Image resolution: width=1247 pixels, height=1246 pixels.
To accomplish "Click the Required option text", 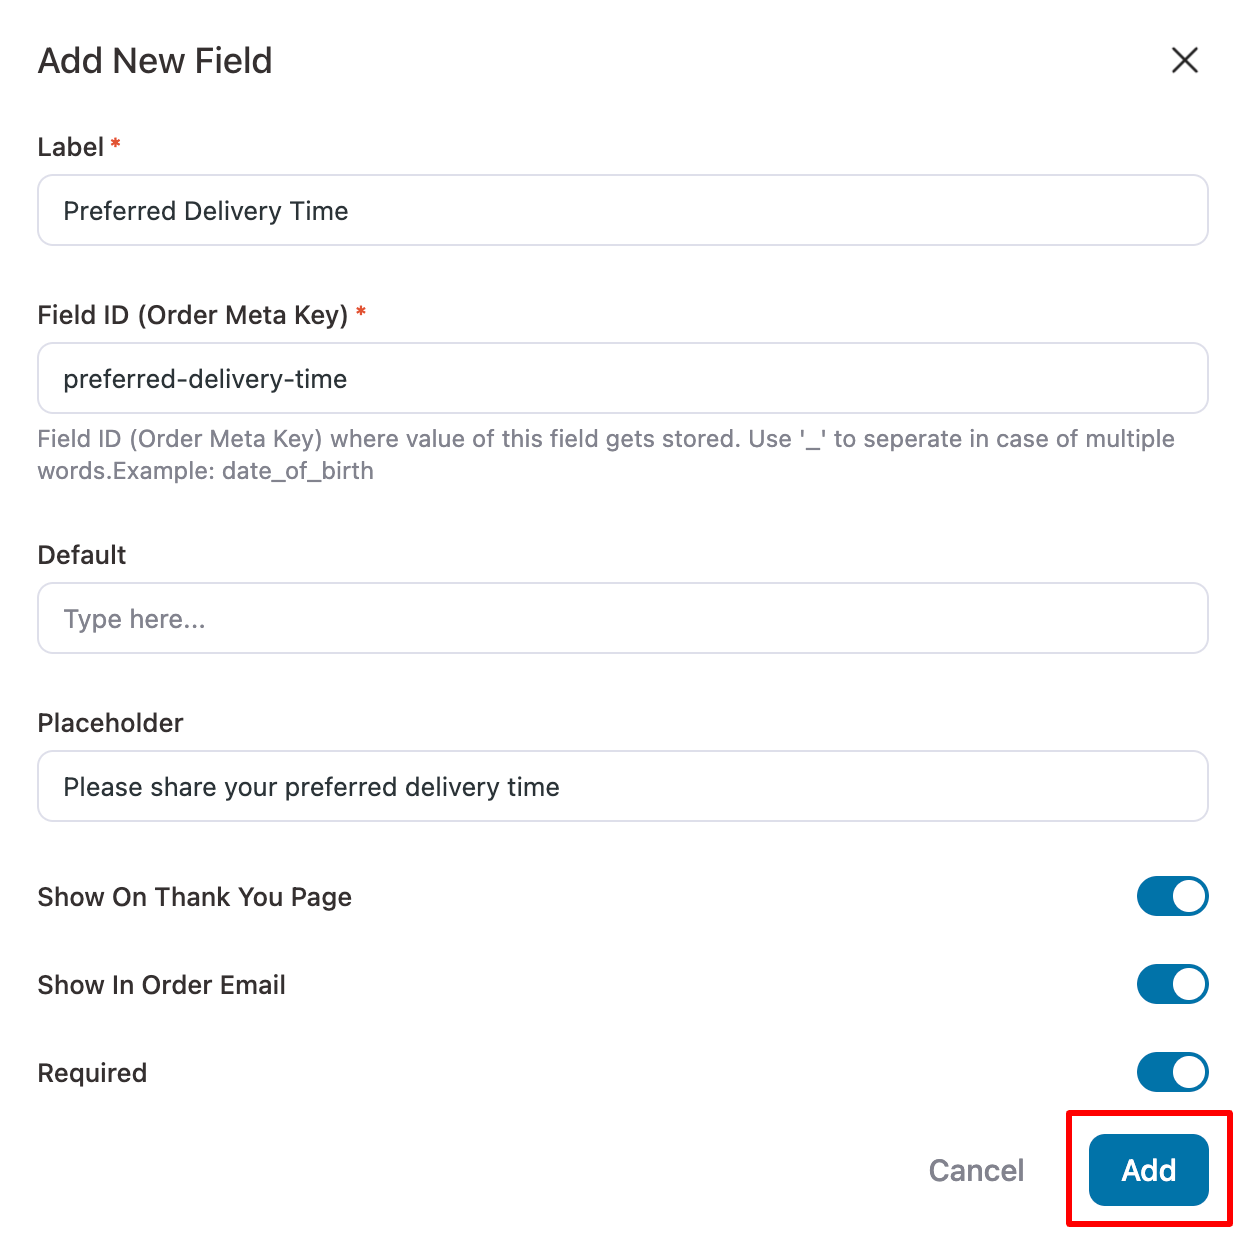I will (x=92, y=1073).
